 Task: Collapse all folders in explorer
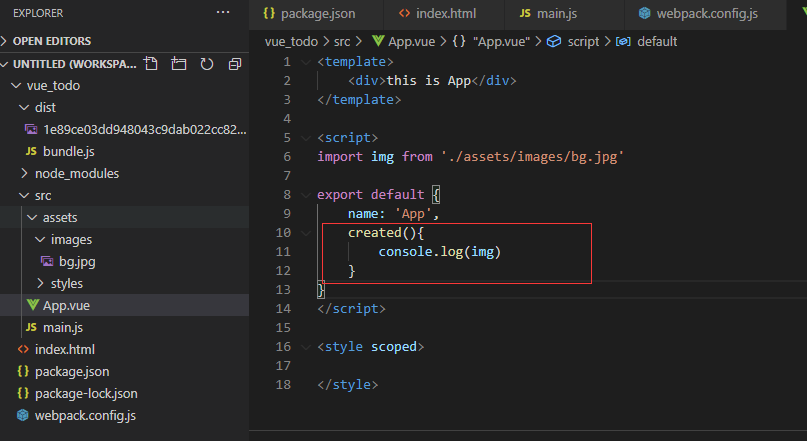pos(235,64)
